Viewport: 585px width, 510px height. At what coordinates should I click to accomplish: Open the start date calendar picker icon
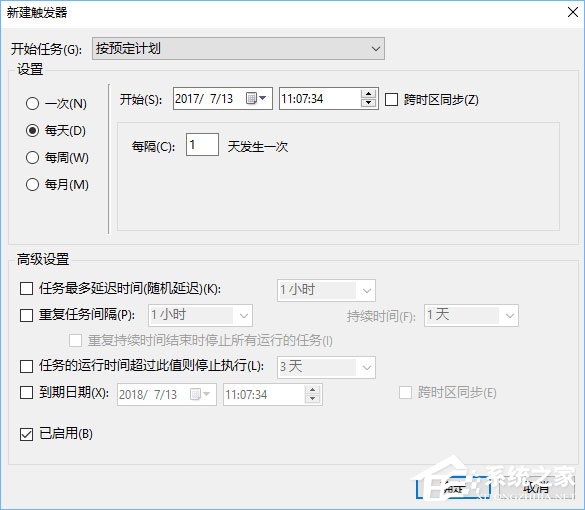pos(256,98)
